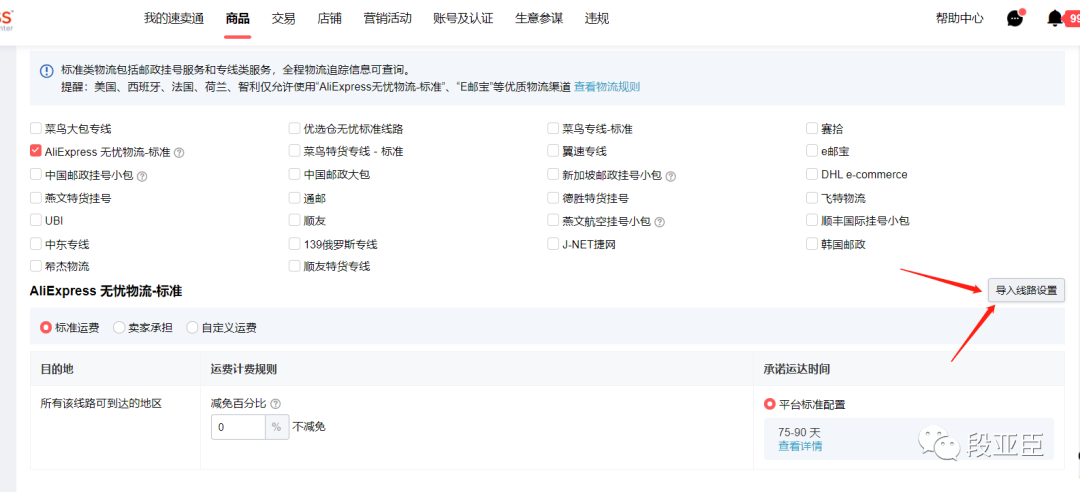Click the 75-90 天 delivery time text

[799, 432]
